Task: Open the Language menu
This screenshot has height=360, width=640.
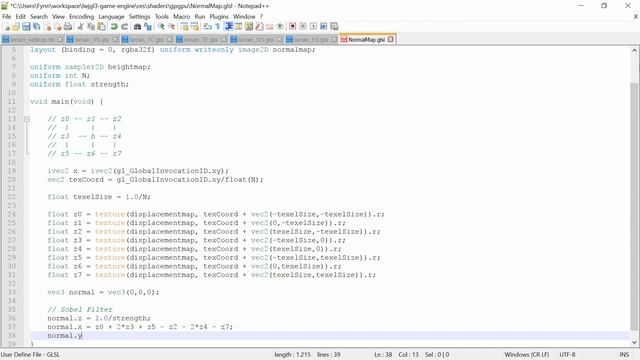Action: [x=111, y=17]
